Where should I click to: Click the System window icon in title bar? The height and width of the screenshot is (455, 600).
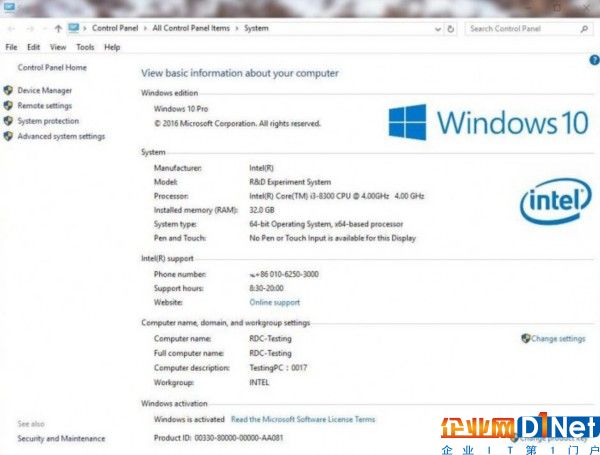point(9,7)
